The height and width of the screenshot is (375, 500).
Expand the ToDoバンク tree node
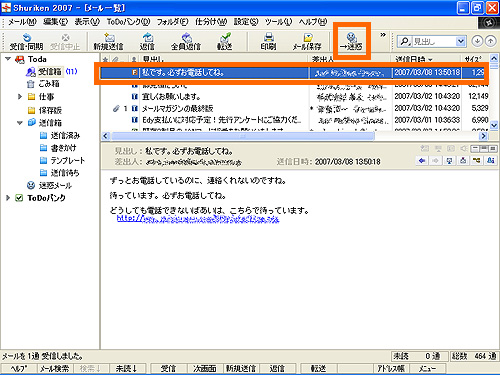(8, 198)
